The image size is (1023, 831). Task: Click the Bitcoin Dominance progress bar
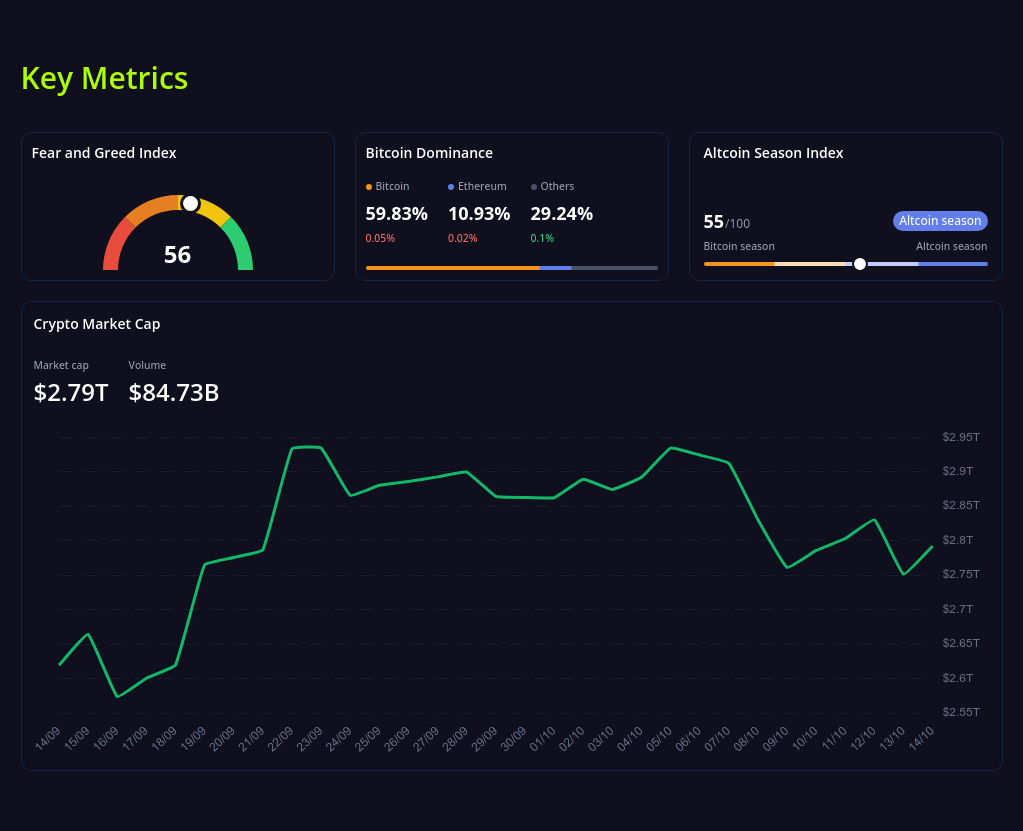(x=512, y=267)
